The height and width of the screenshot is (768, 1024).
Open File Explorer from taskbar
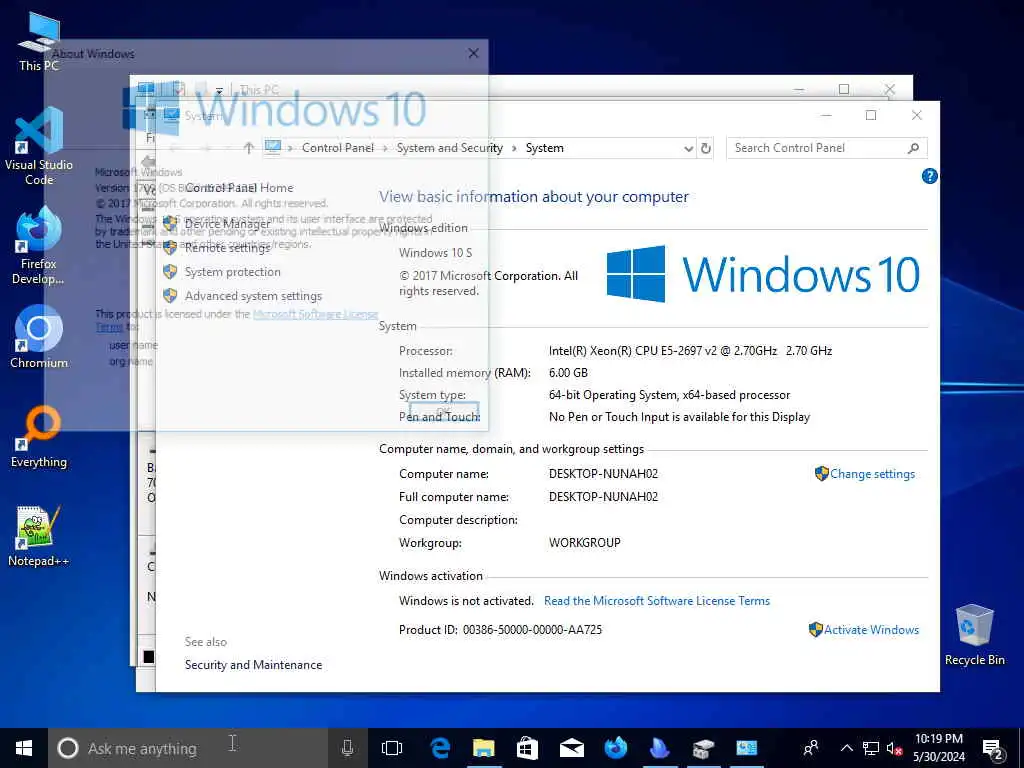tap(484, 748)
